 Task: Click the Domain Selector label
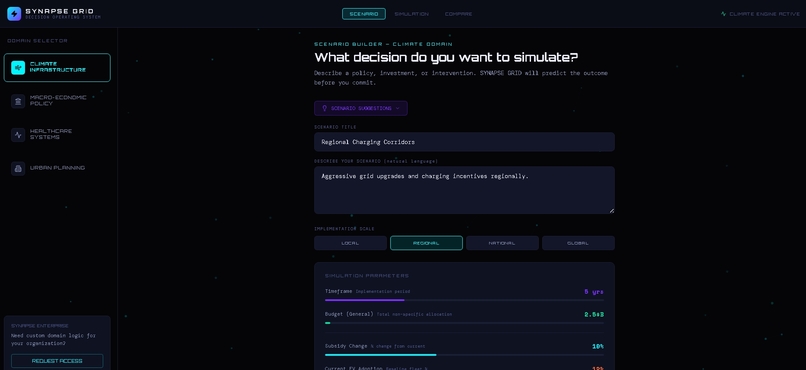point(38,41)
